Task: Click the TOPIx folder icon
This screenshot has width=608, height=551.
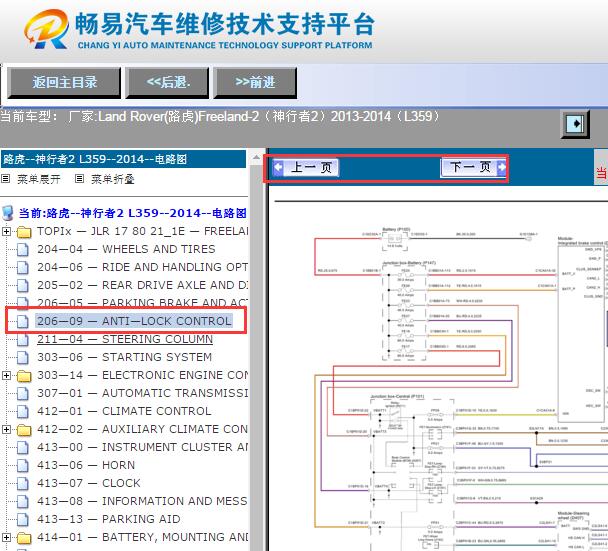Action: point(24,232)
